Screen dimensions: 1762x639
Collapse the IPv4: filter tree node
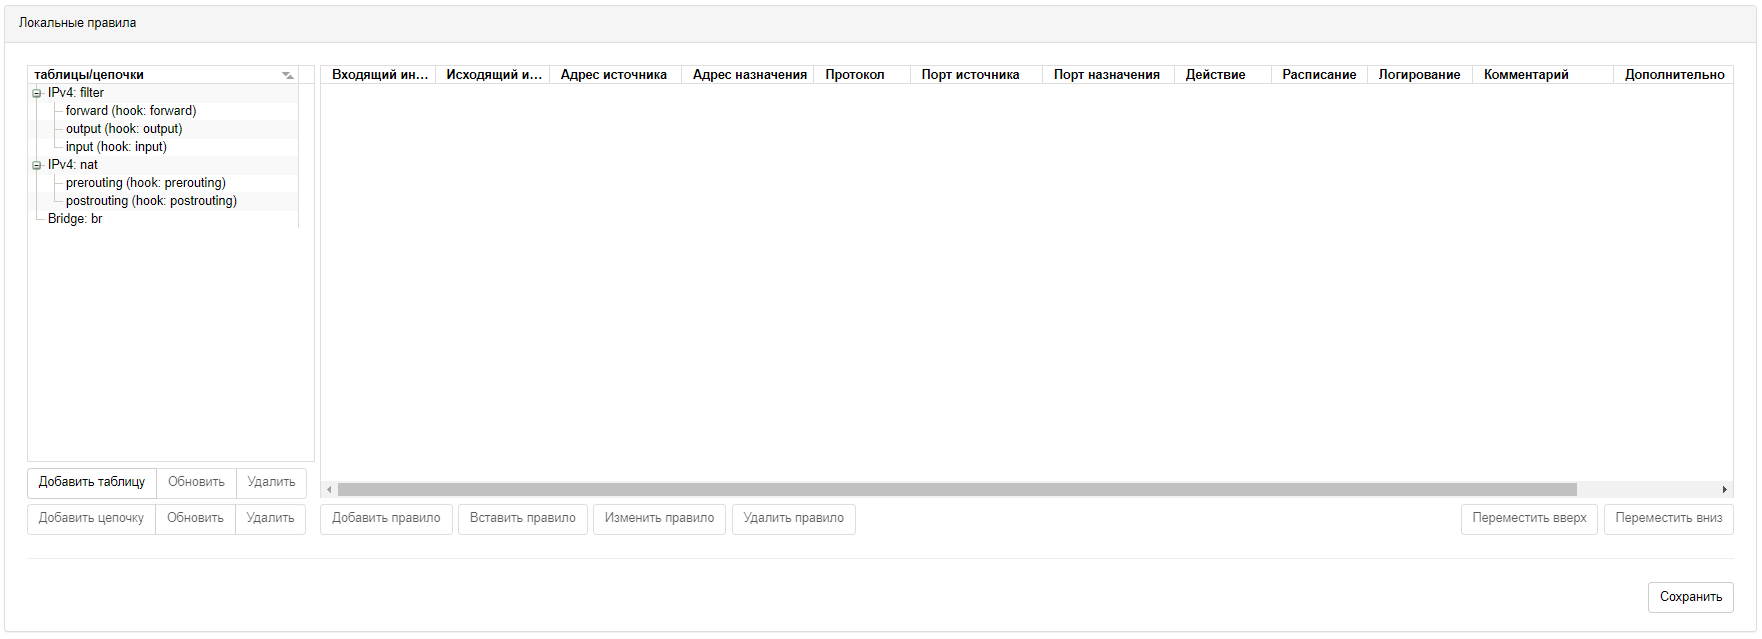[x=37, y=93]
